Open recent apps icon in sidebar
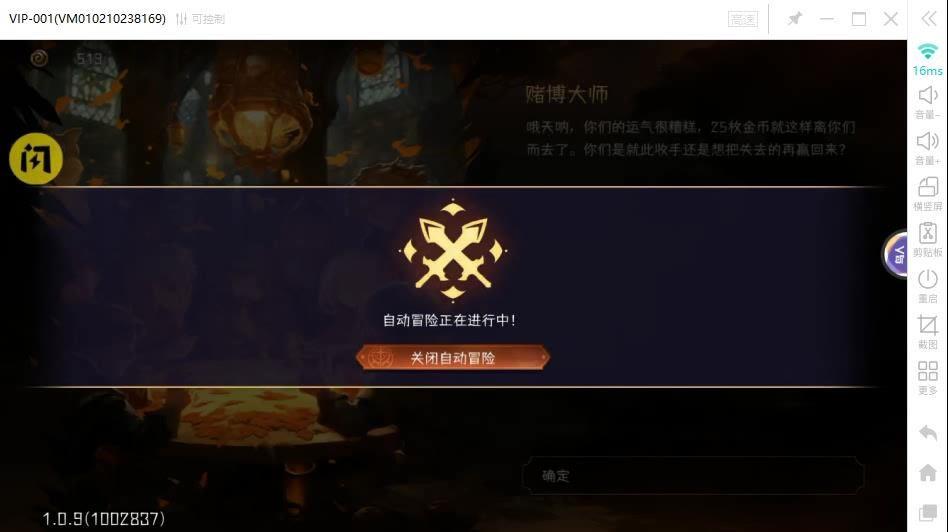This screenshot has width=948, height=532. point(927,513)
